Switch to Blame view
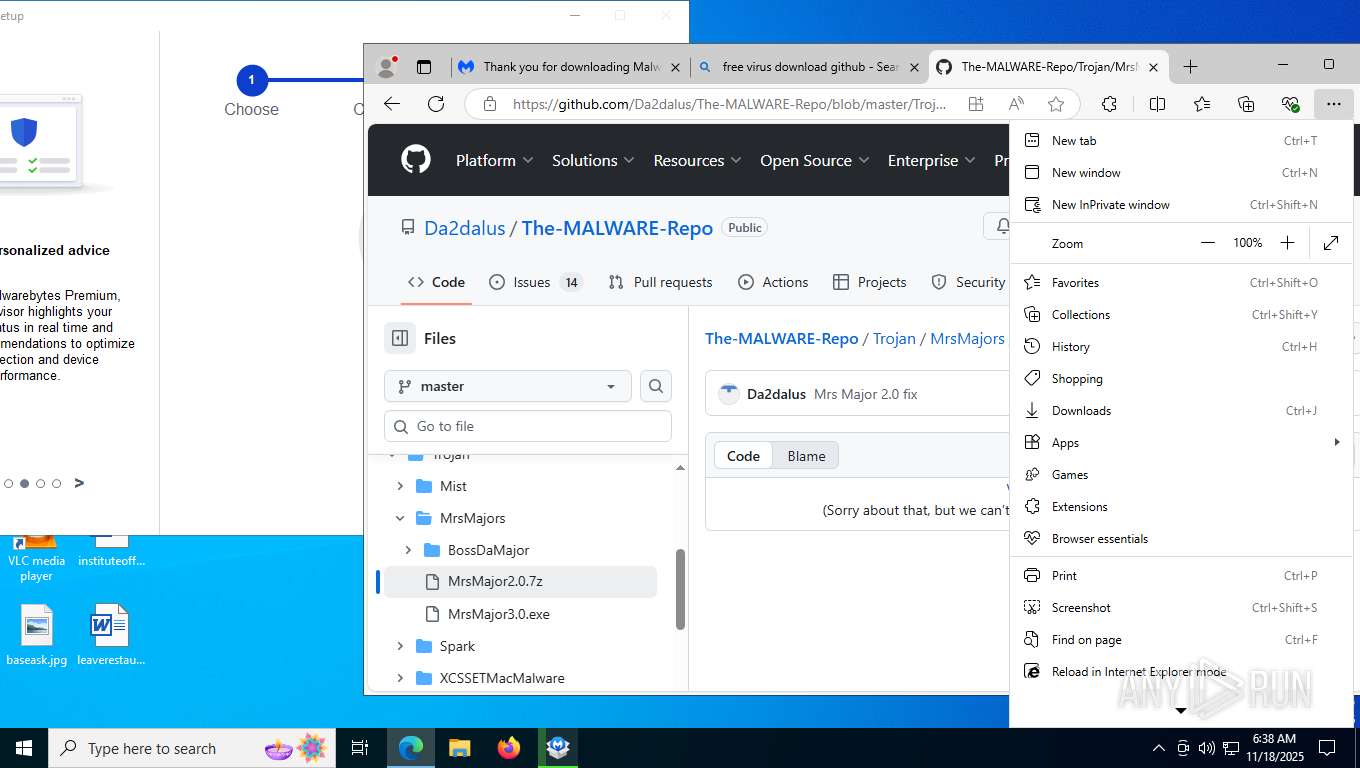This screenshot has height=768, width=1360. click(x=806, y=456)
